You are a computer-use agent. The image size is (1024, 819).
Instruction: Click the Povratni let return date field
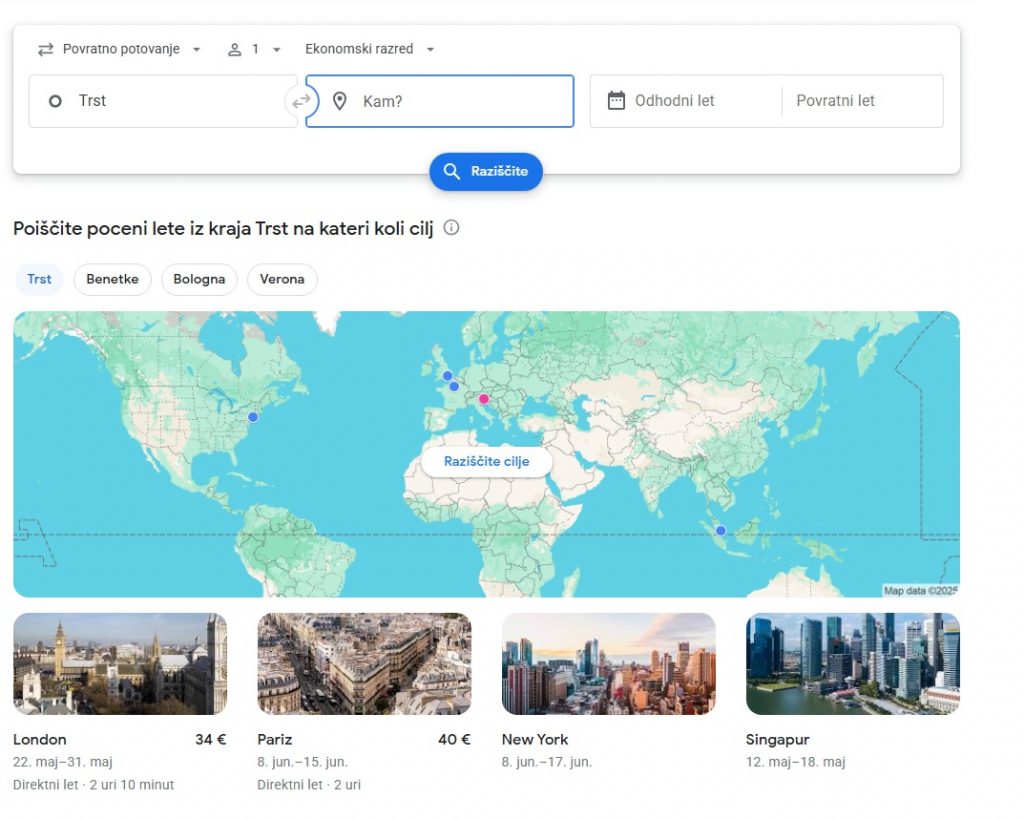pos(860,101)
